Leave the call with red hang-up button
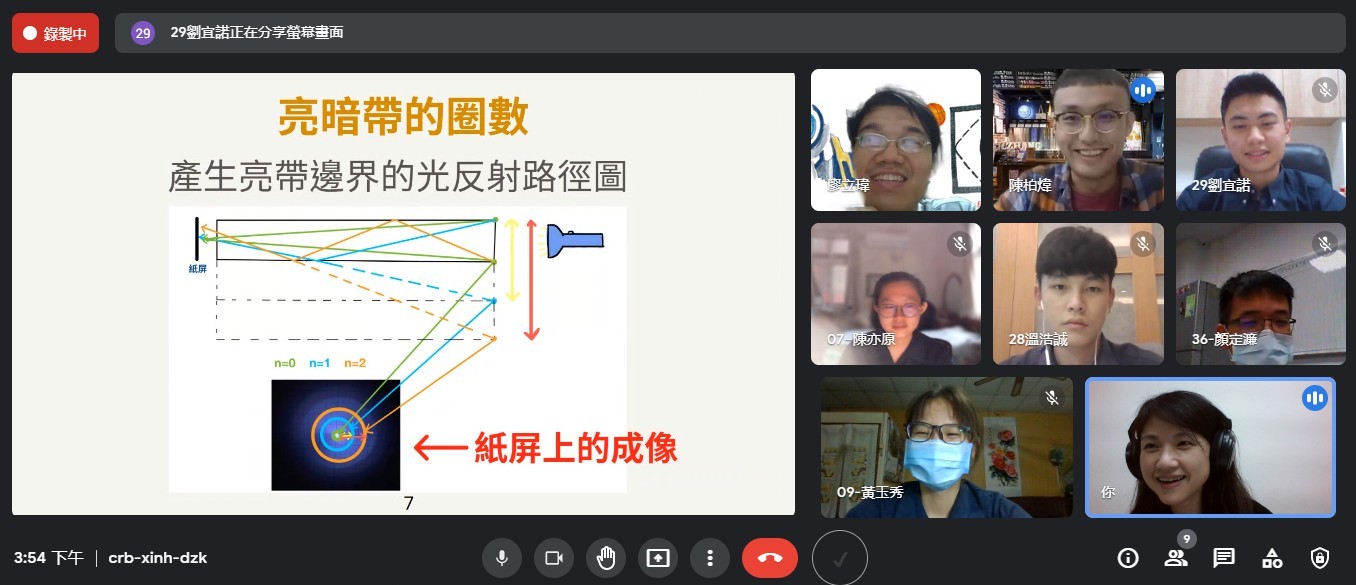The image size is (1356, 585). pyautogui.click(x=769, y=558)
